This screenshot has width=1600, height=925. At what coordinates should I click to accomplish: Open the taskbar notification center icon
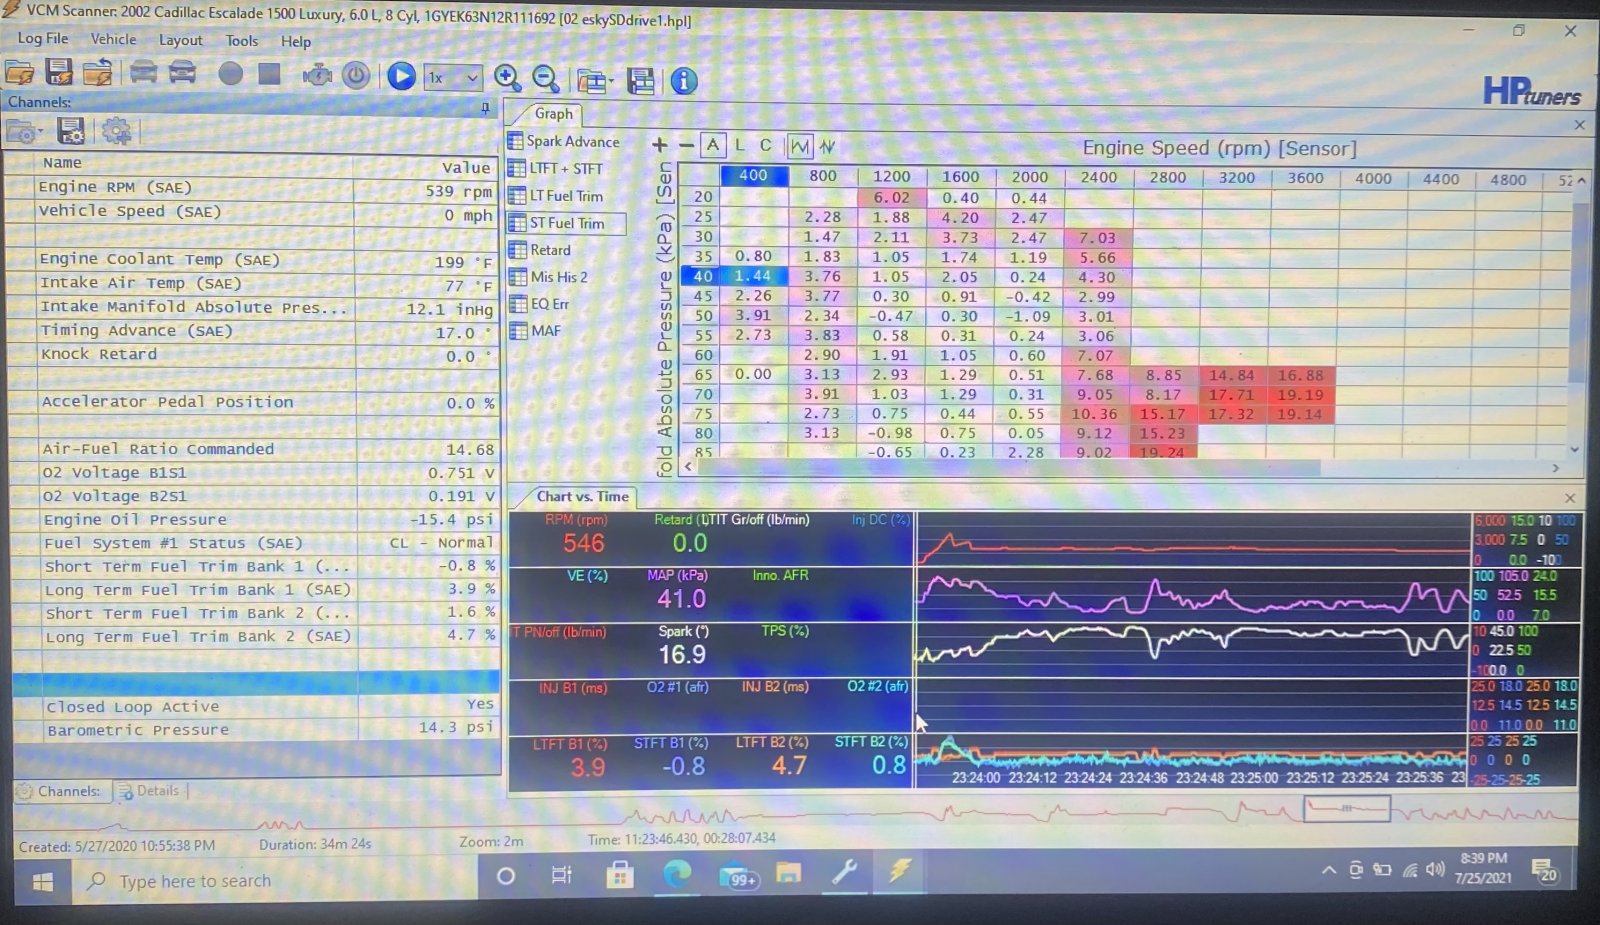coord(1545,871)
